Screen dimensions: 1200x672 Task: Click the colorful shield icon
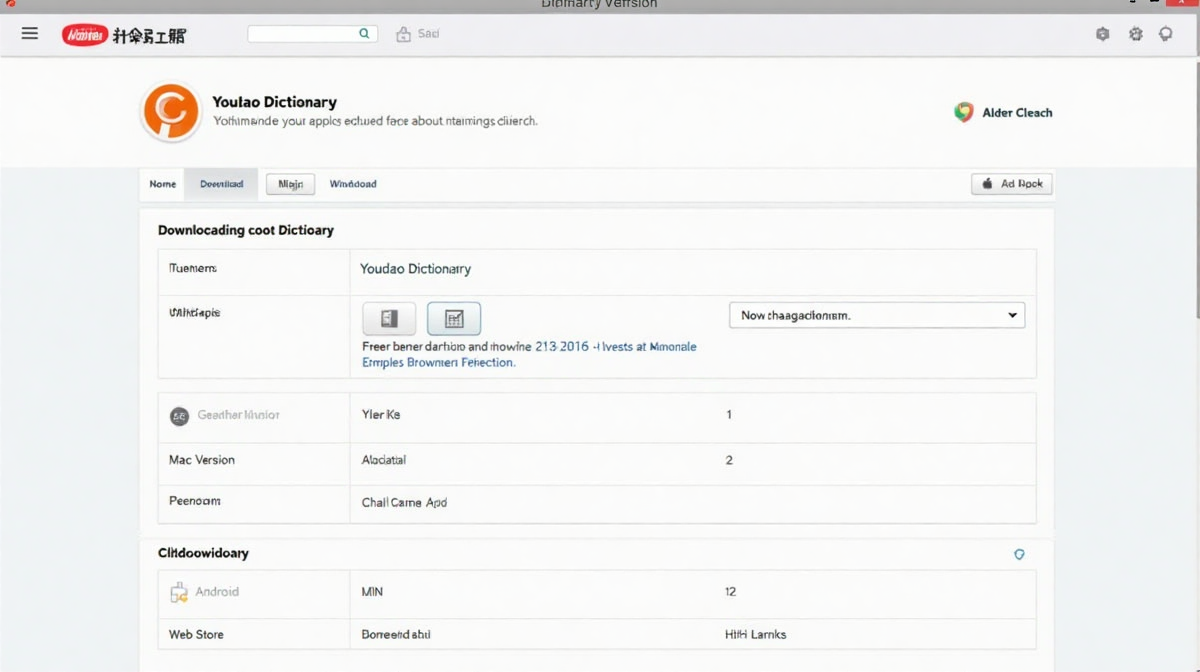[x=963, y=113]
